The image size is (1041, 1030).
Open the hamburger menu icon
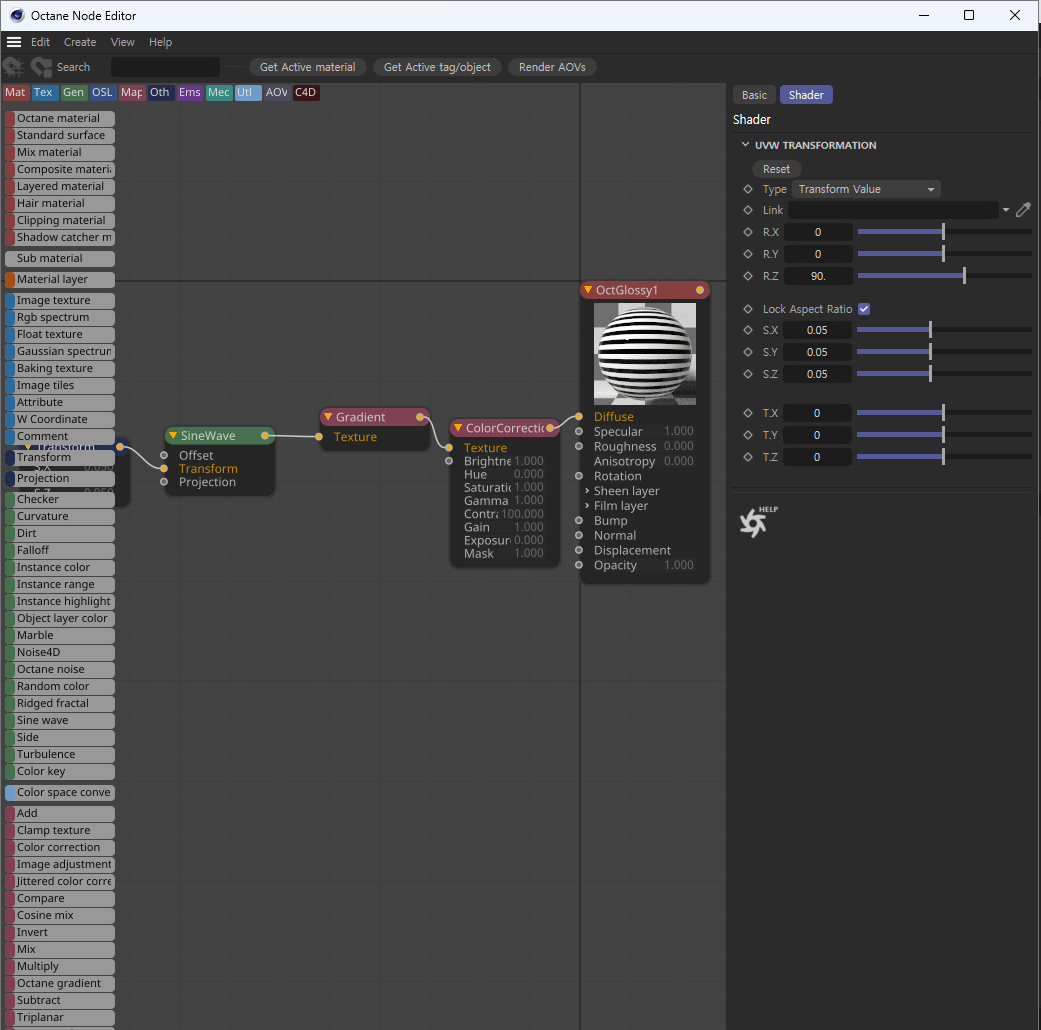click(x=14, y=42)
